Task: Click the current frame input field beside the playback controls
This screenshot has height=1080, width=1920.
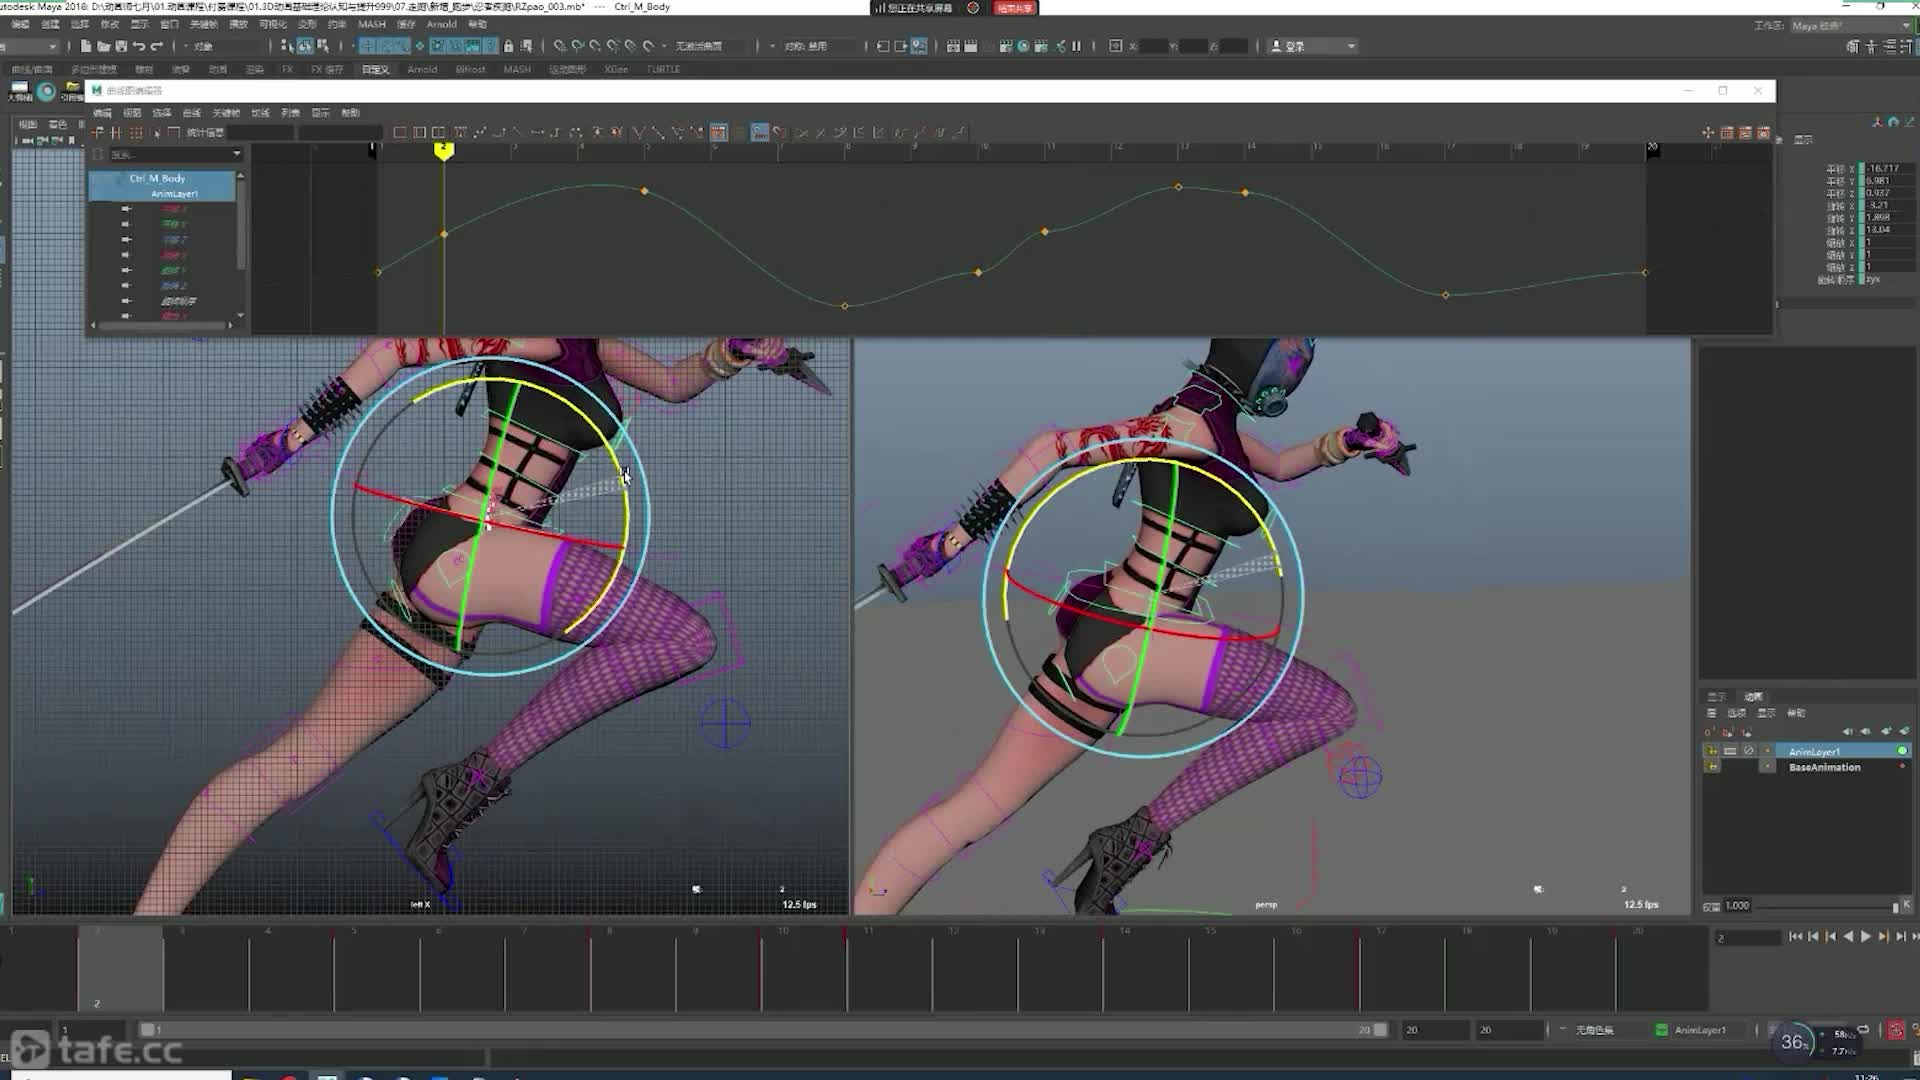Action: pos(1747,937)
